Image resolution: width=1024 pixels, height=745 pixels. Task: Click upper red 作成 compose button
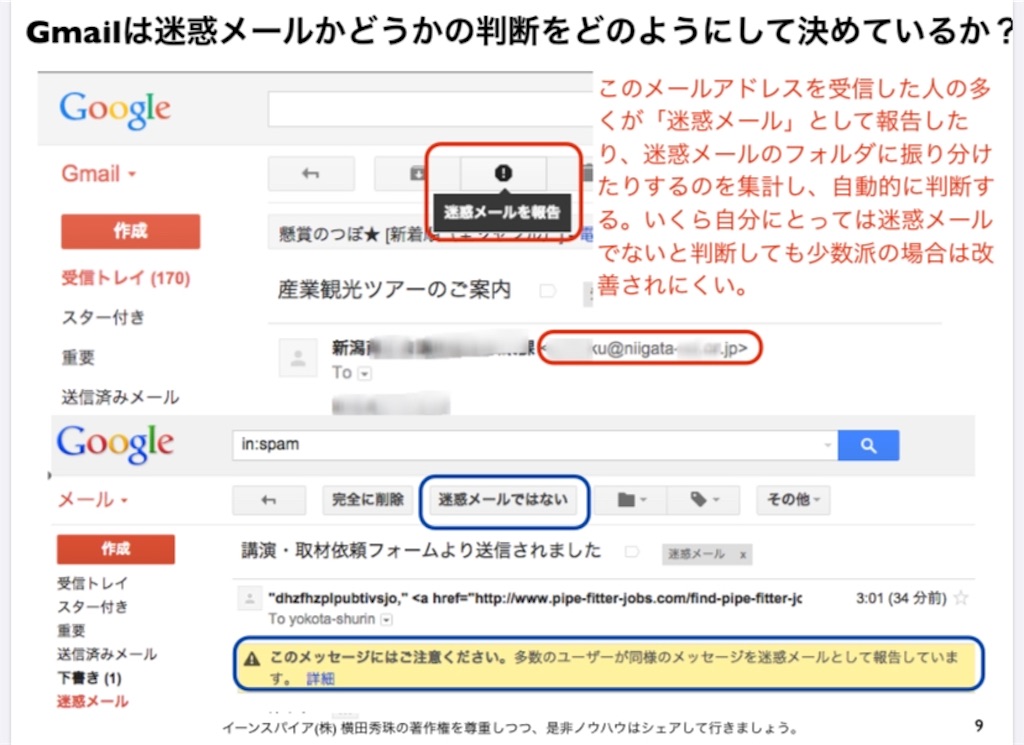pyautogui.click(x=131, y=231)
